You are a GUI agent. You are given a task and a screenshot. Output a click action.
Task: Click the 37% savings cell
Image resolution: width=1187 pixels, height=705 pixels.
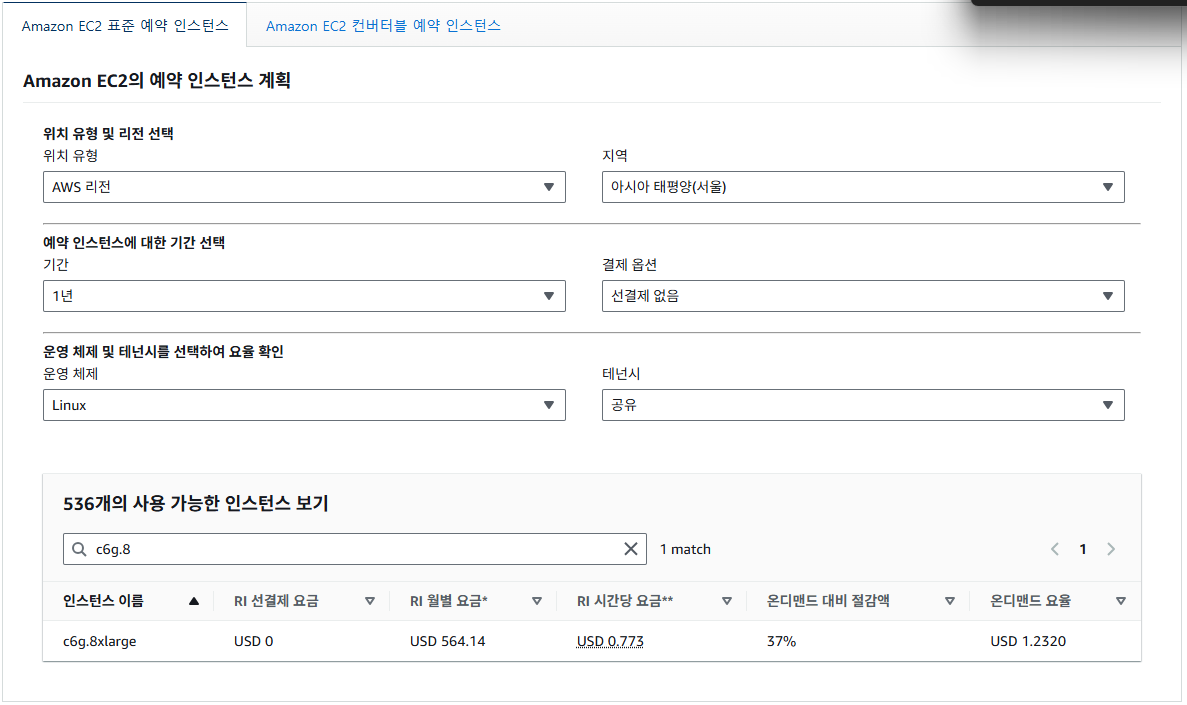pos(781,641)
